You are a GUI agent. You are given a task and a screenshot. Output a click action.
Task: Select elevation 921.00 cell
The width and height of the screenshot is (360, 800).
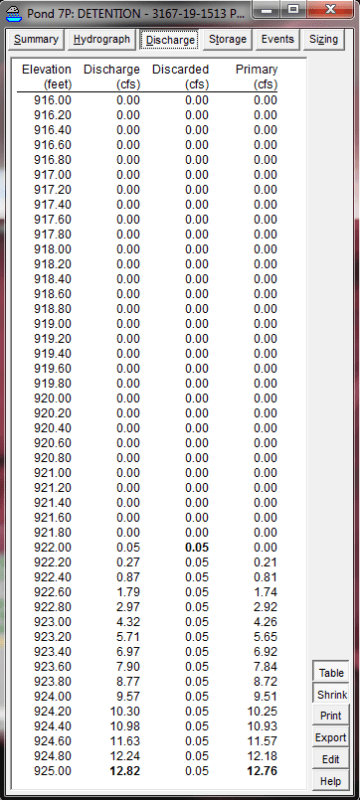pyautogui.click(x=53, y=472)
